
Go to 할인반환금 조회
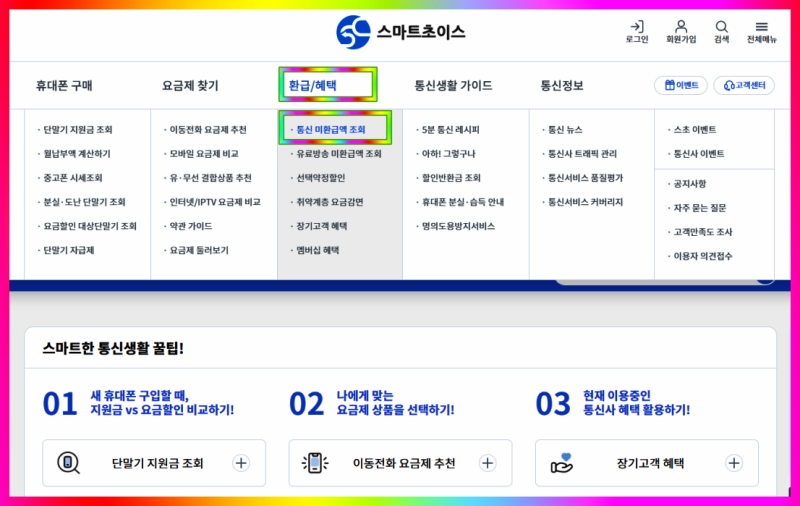click(x=451, y=178)
